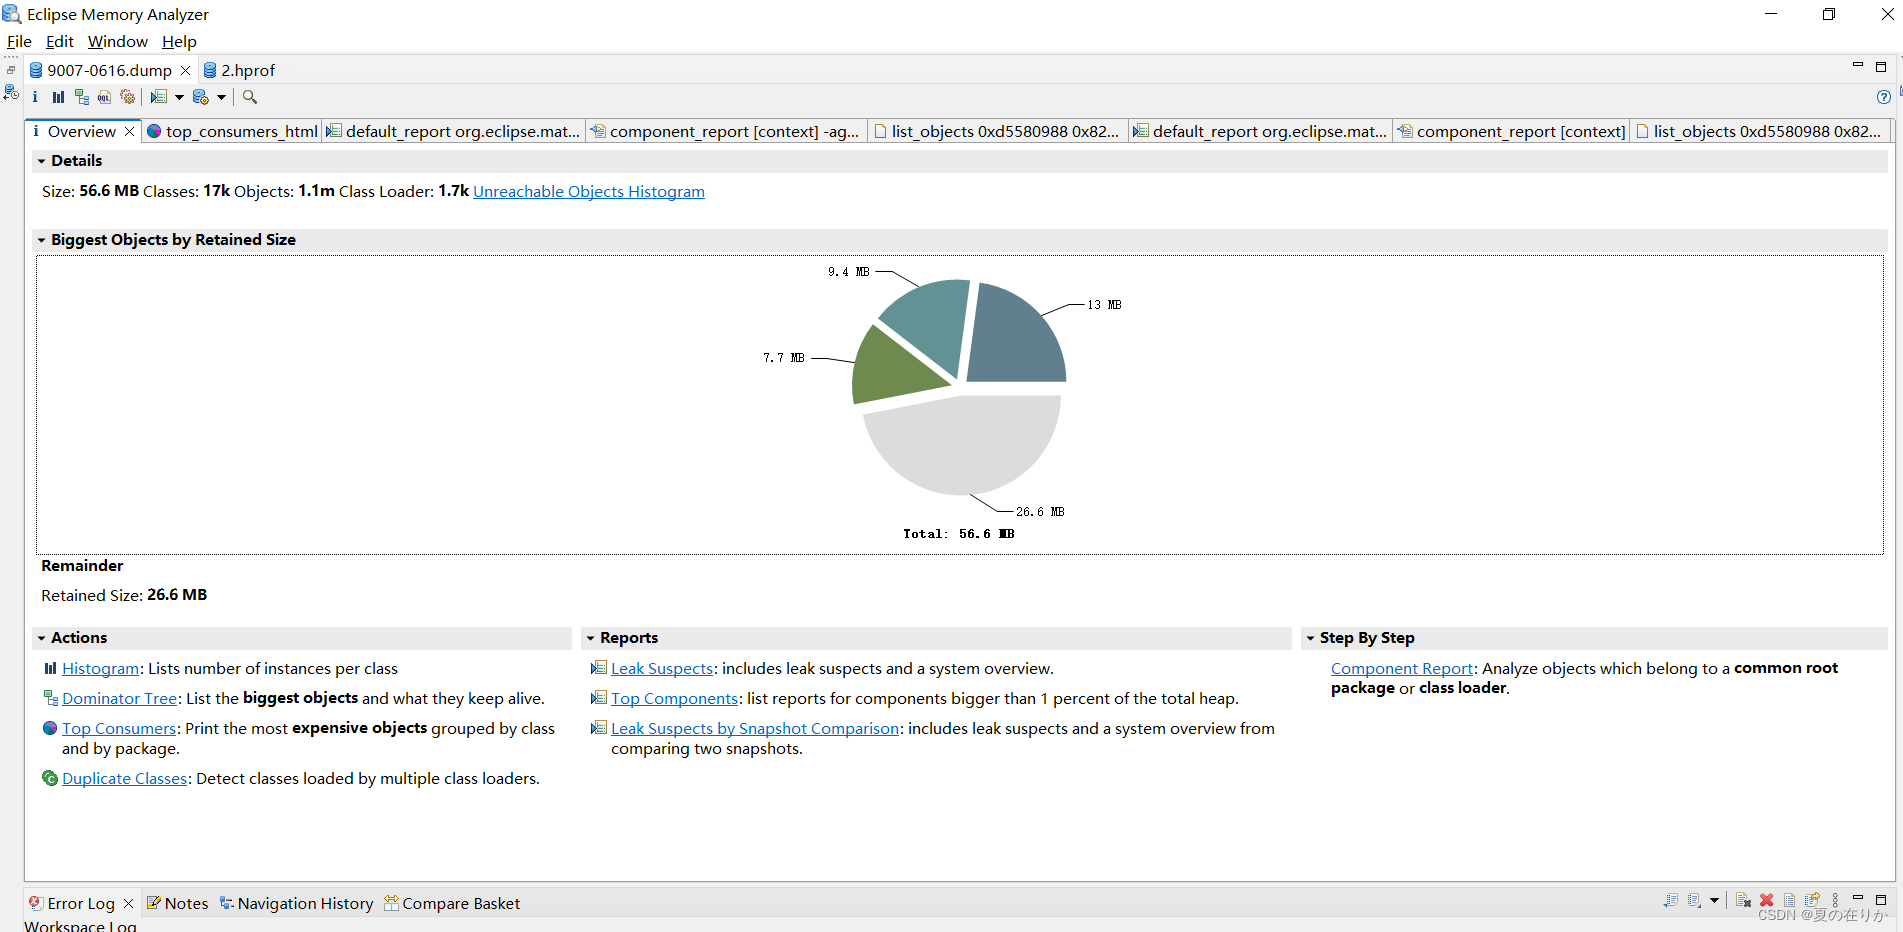The image size is (1903, 932).
Task: Open the thread overview gears icon
Action: (x=127, y=97)
